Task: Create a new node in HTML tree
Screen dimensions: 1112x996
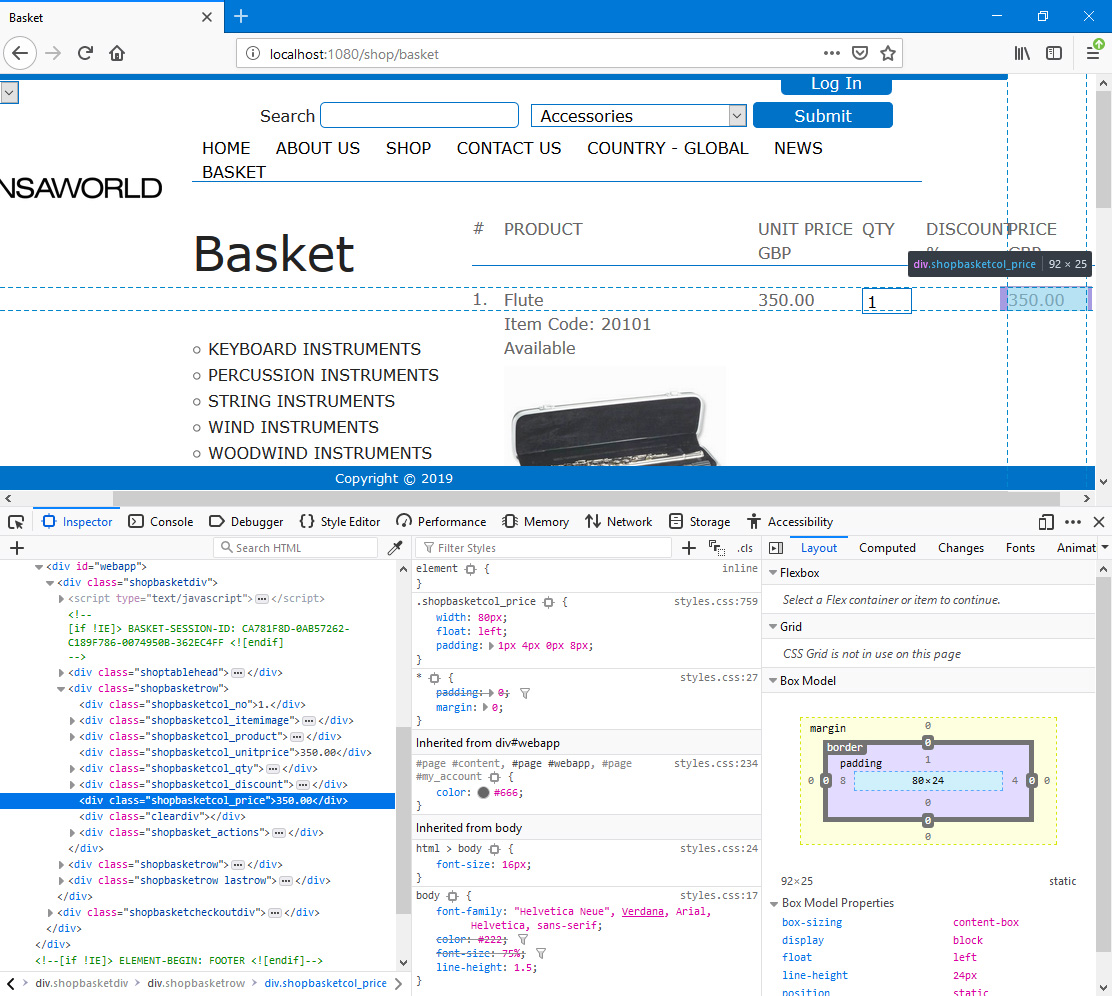Action: coord(17,548)
